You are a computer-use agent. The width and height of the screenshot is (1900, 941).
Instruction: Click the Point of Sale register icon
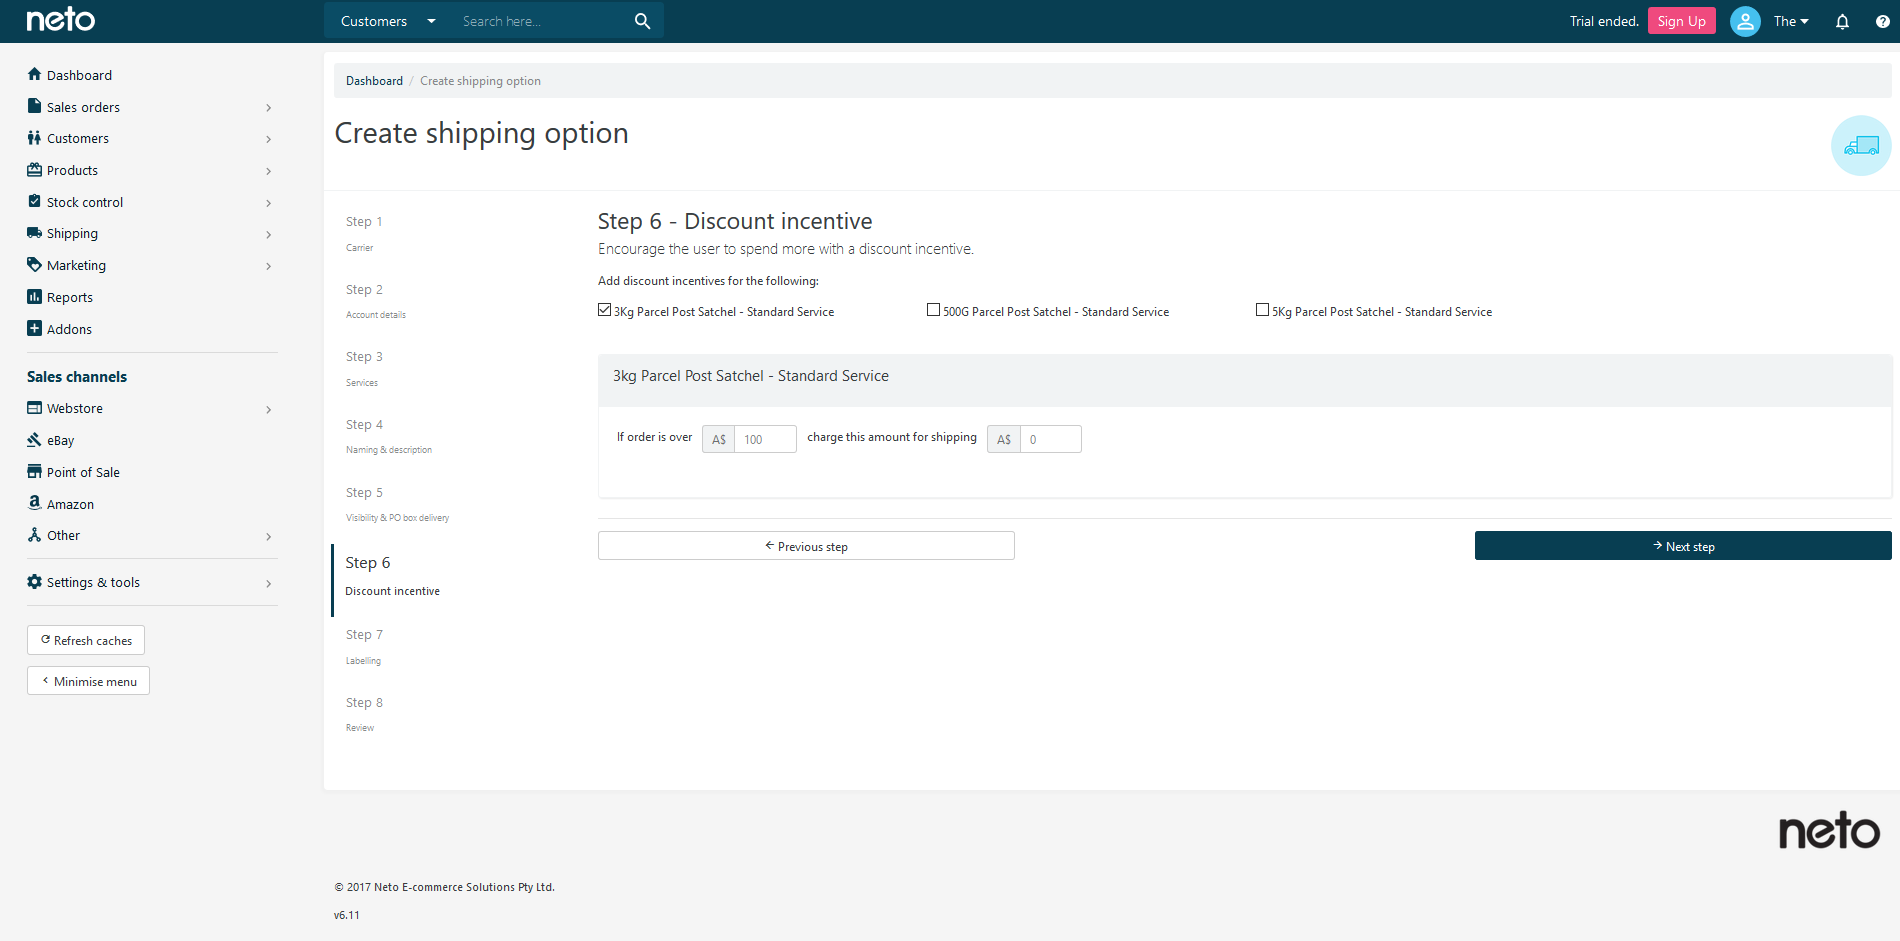click(x=34, y=471)
